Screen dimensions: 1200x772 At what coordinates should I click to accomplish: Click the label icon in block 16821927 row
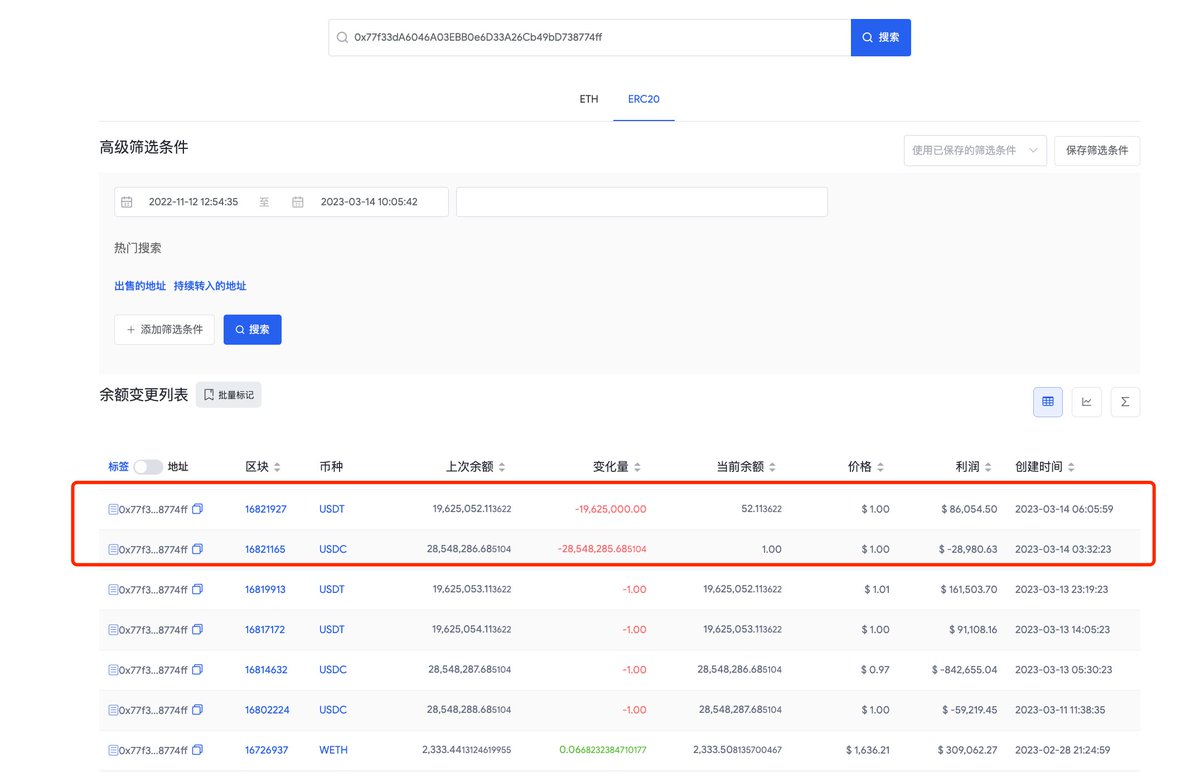(113, 509)
